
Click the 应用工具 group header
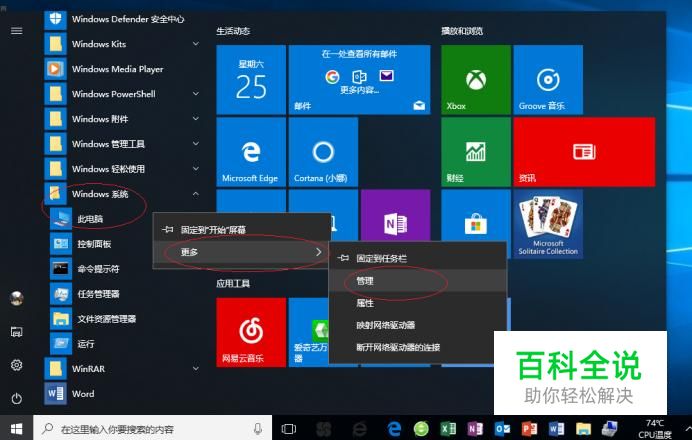(x=233, y=283)
